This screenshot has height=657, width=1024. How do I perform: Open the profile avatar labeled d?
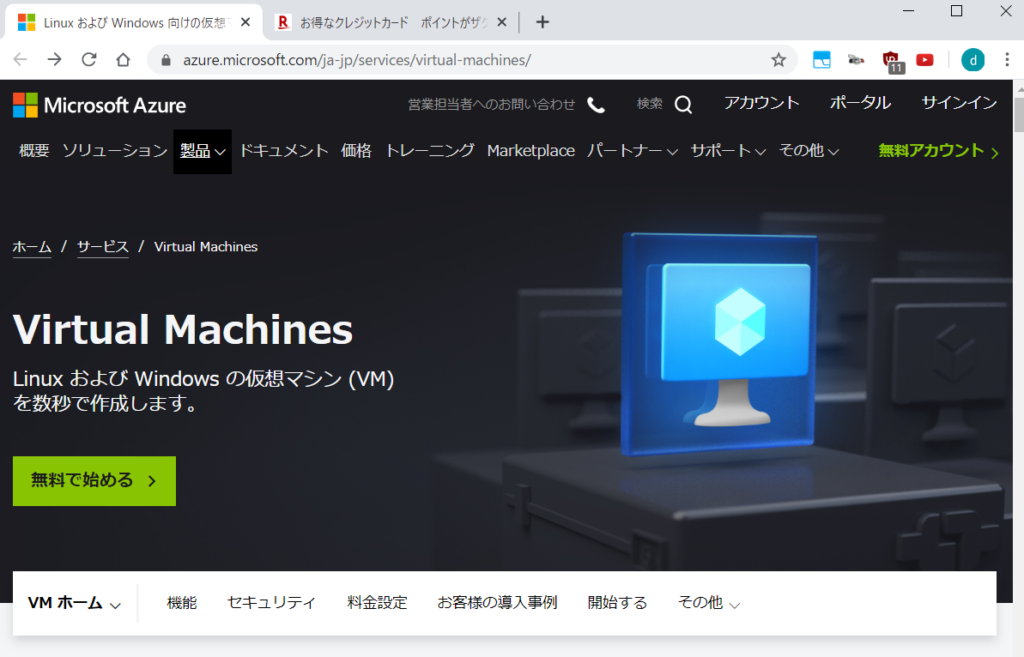pos(972,60)
